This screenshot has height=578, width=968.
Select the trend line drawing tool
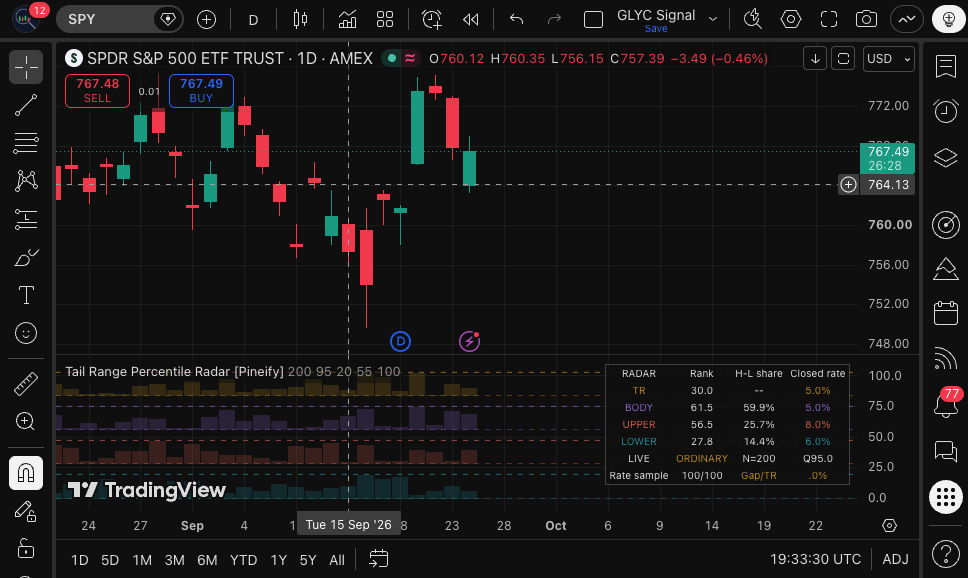[x=26, y=105]
